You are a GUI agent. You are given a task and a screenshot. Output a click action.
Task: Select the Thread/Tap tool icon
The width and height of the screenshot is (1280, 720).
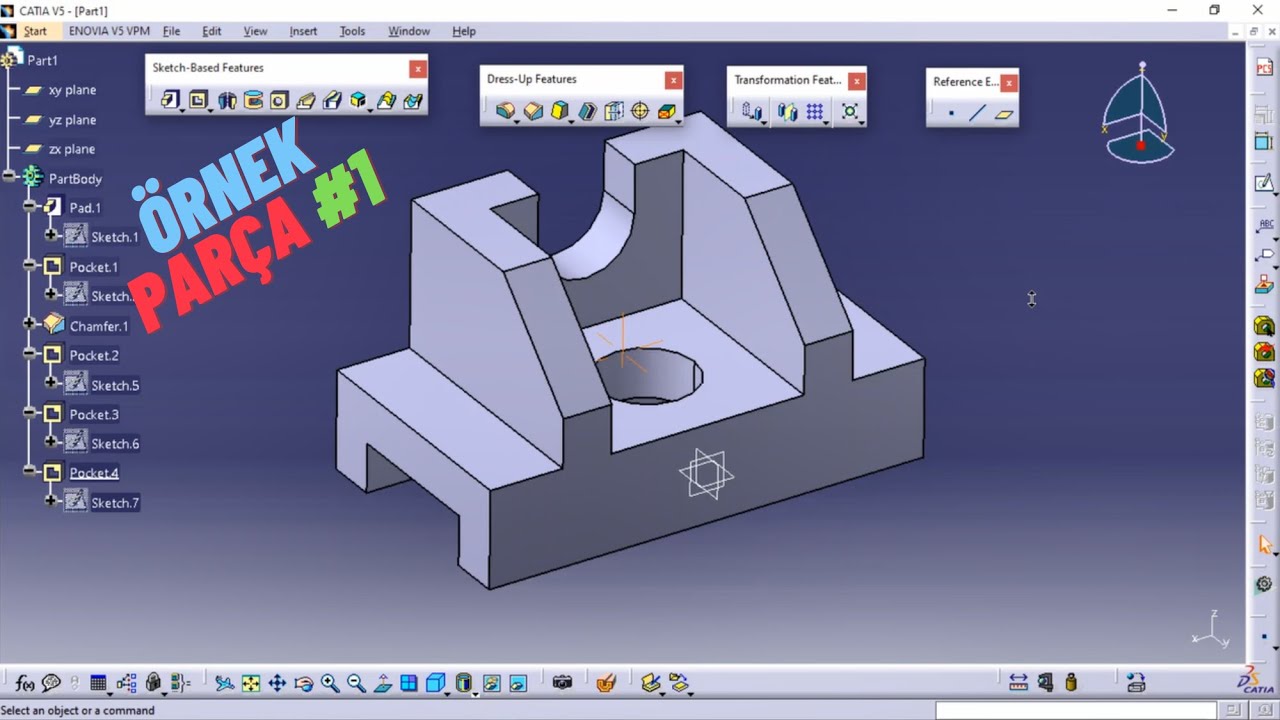point(640,111)
